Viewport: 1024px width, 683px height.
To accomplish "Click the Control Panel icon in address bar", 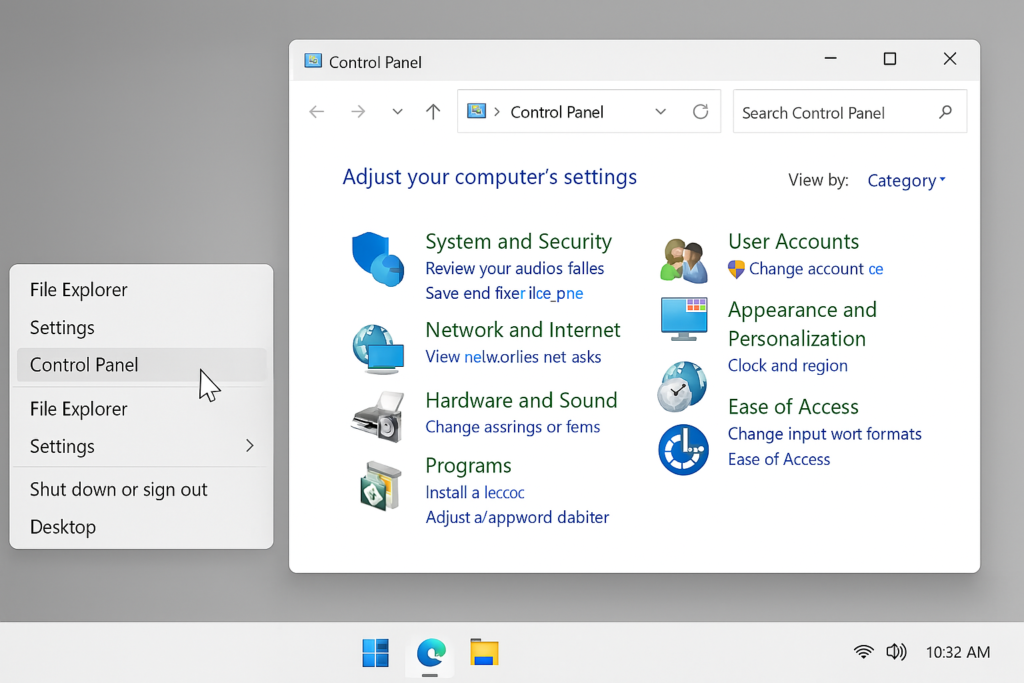I will click(x=476, y=111).
